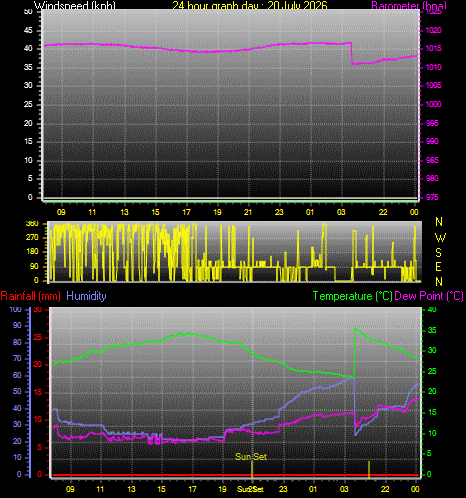The image size is (466, 498).
Task: Click hour 03 on the lower chart time axis
Action: (x=344, y=489)
